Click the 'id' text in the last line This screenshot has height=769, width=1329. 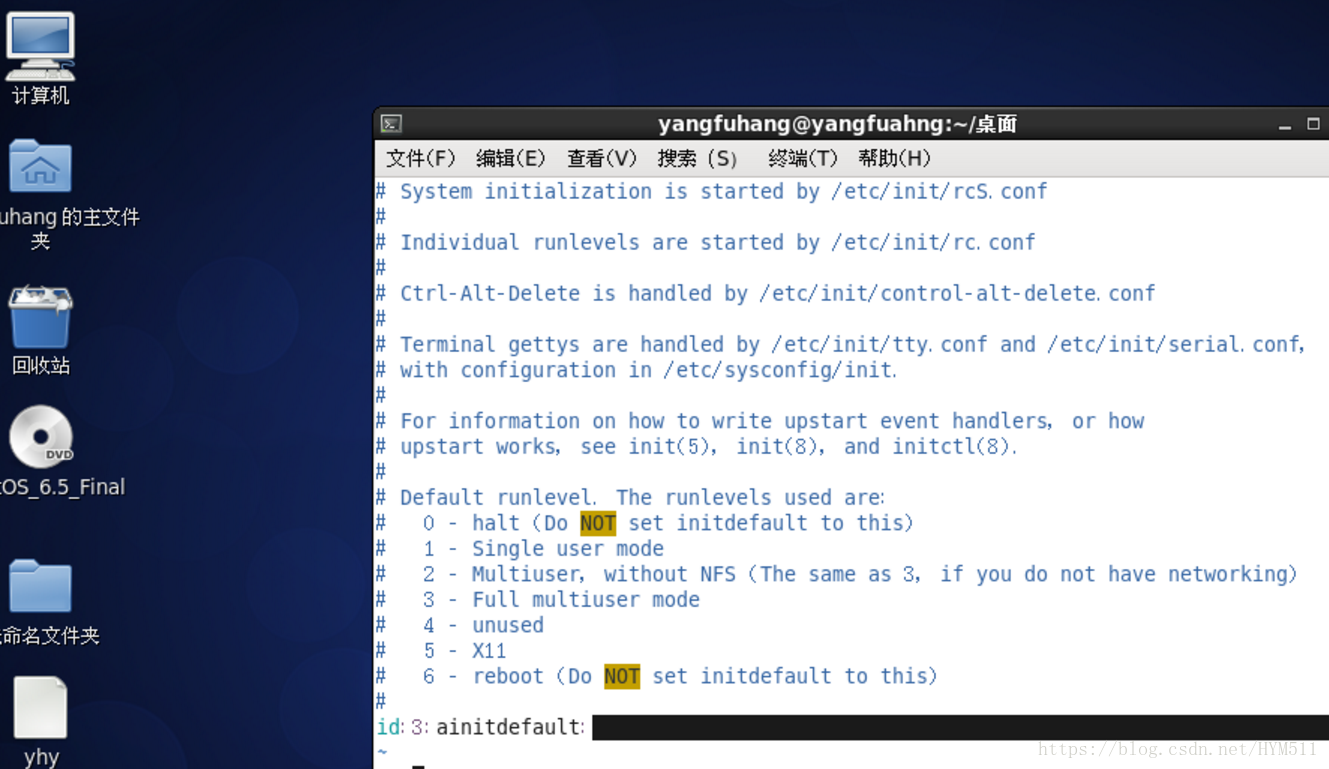click(389, 727)
